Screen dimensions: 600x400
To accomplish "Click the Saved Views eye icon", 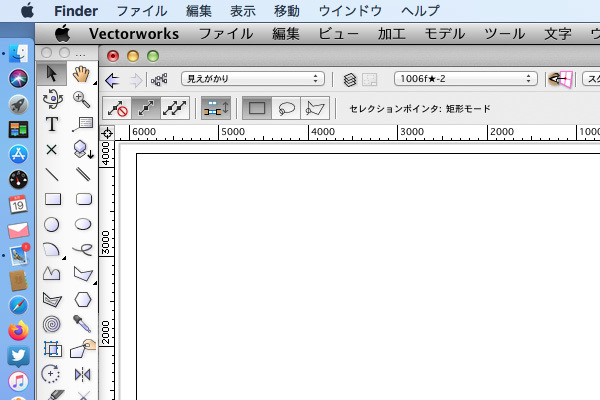I will pos(561,79).
